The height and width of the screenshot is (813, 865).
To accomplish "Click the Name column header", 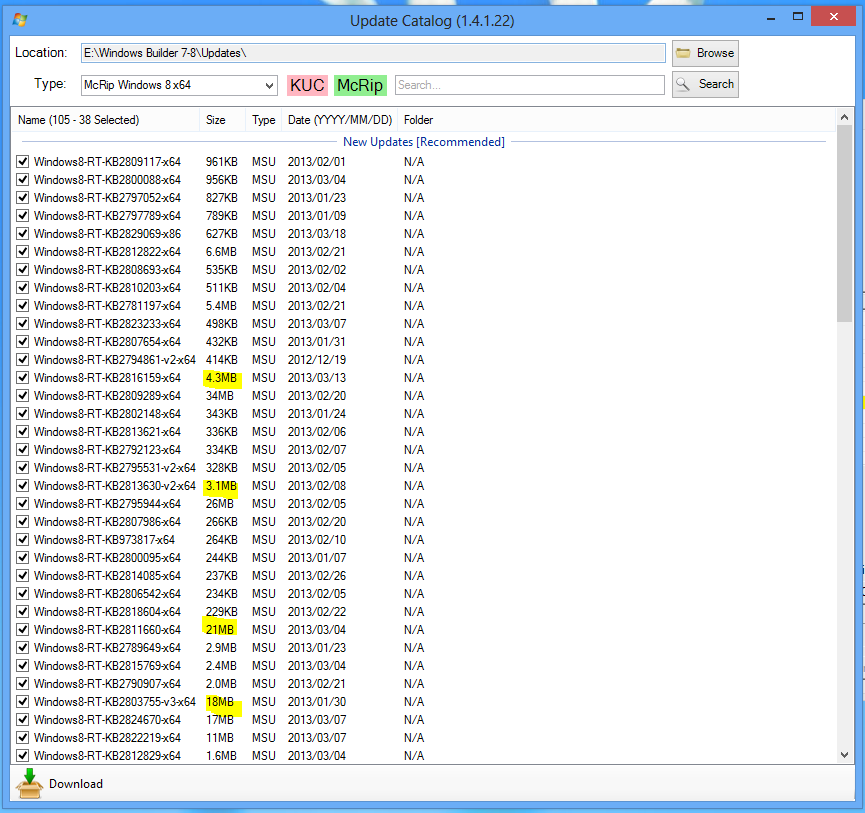I will coord(105,120).
